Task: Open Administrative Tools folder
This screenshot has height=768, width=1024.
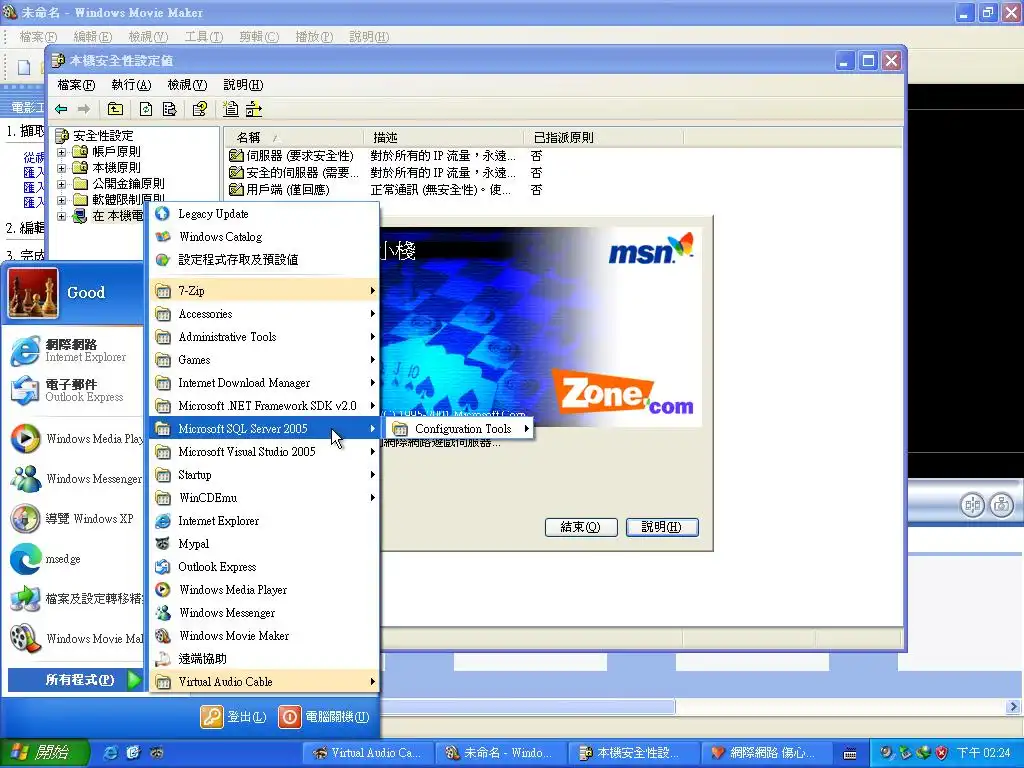Action: [x=264, y=336]
